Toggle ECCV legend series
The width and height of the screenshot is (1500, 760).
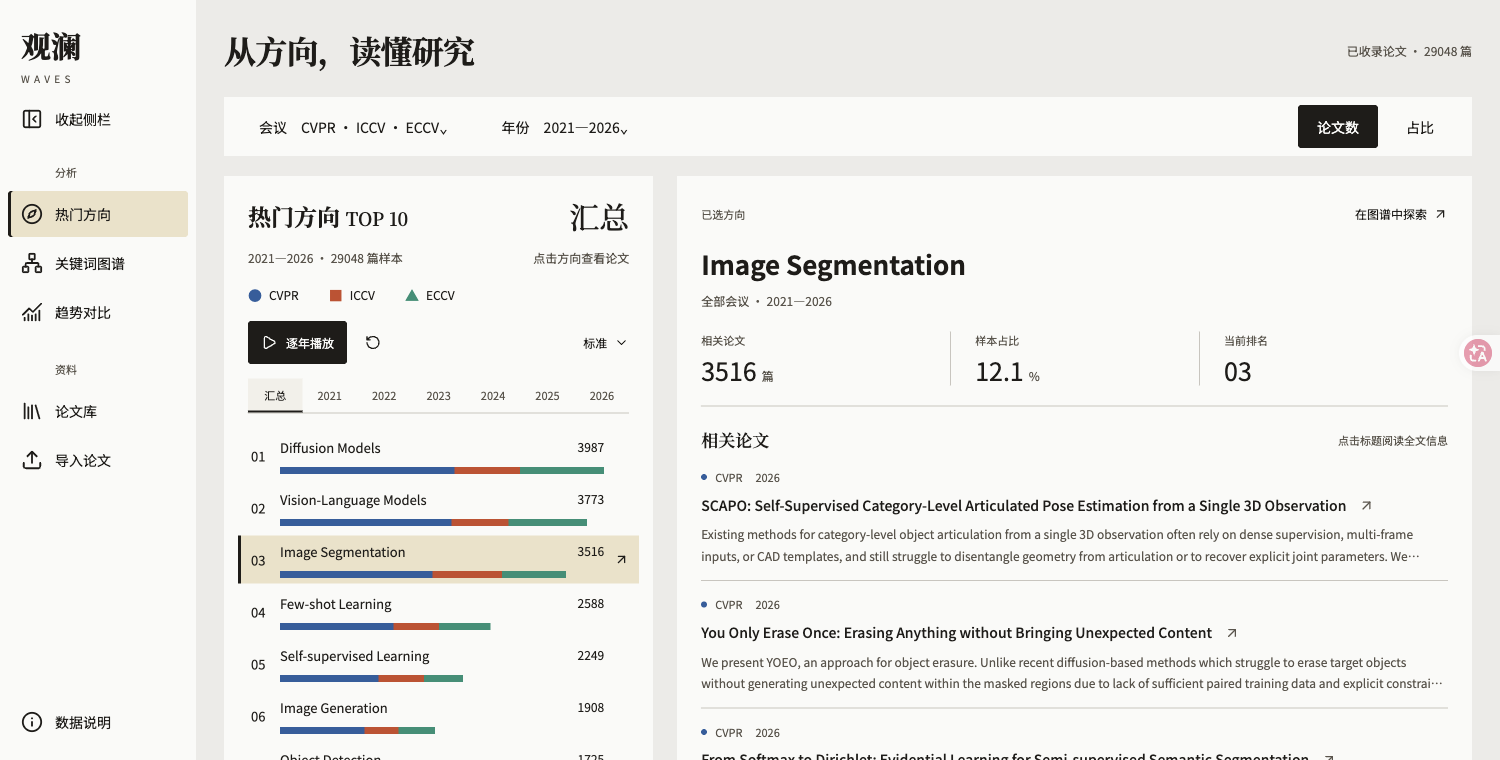[x=430, y=295]
